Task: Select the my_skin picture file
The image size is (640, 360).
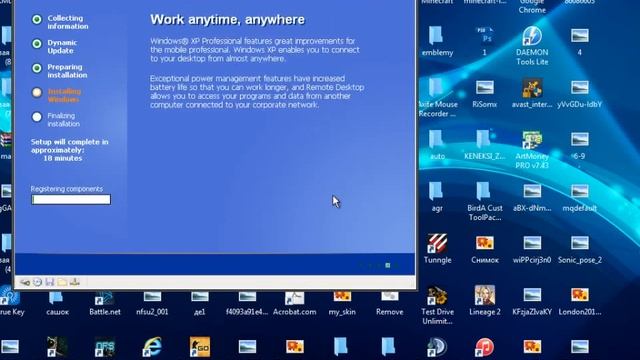Action: pyautogui.click(x=342, y=298)
